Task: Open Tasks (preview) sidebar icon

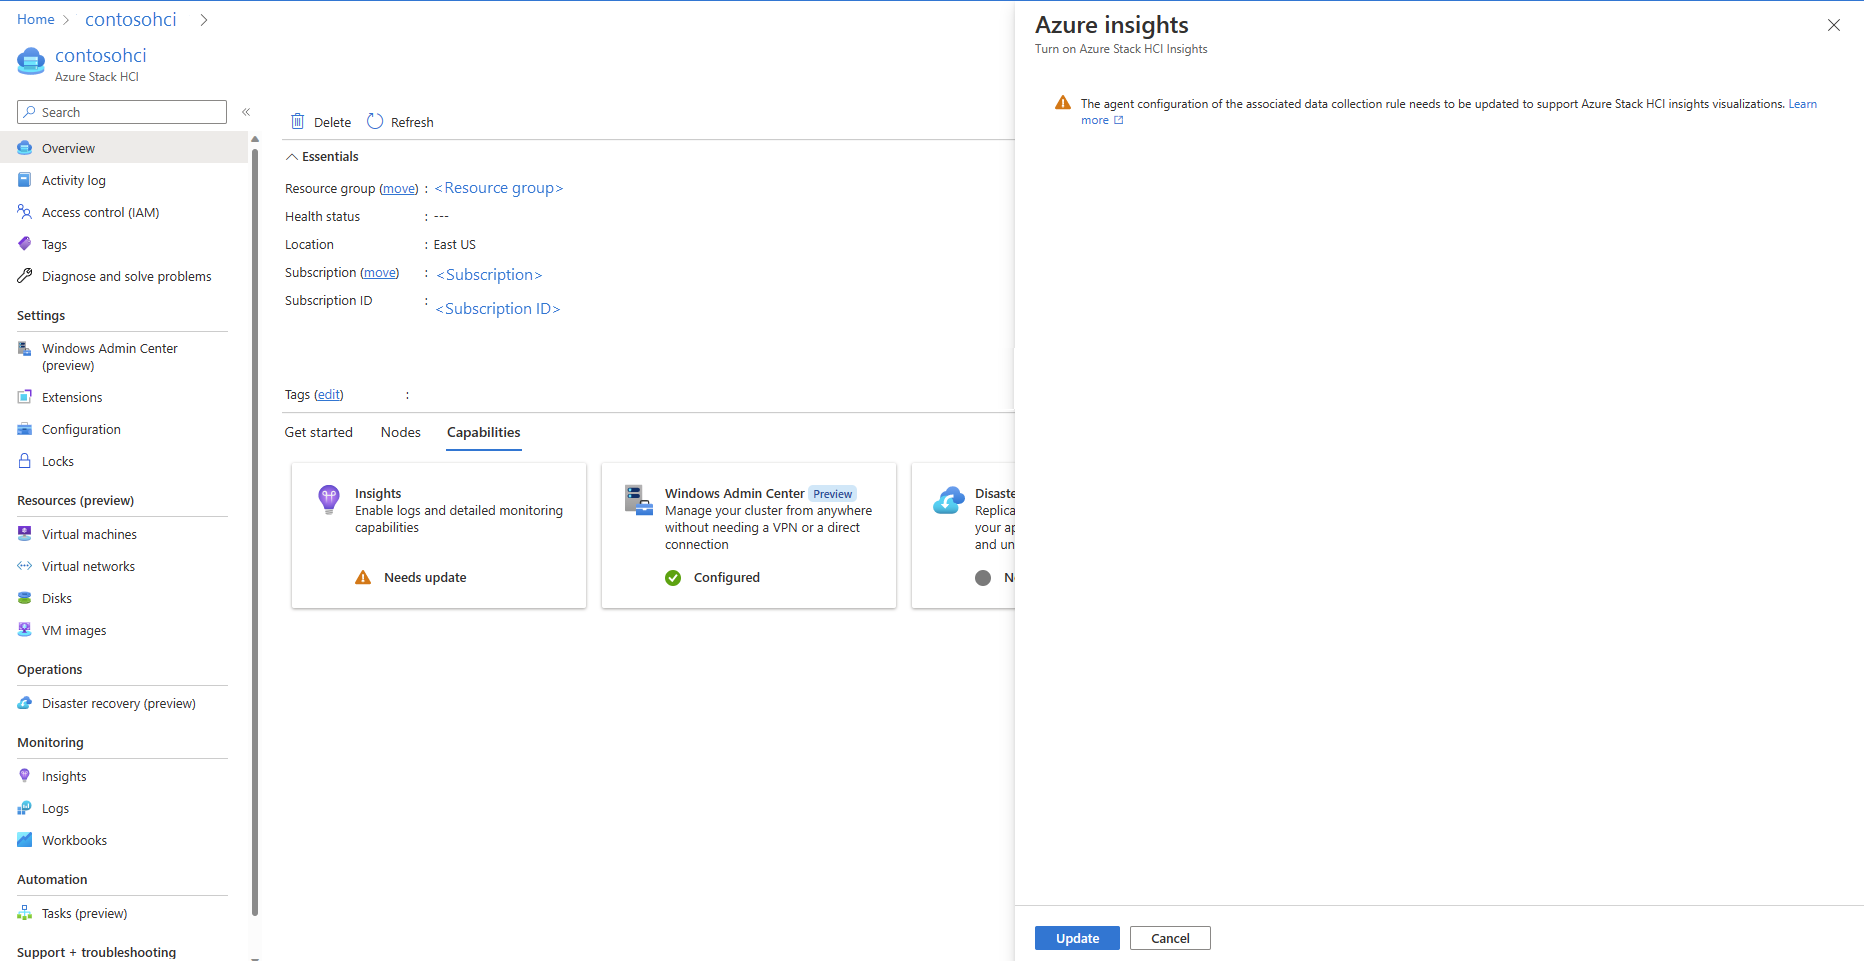Action: coord(25,913)
